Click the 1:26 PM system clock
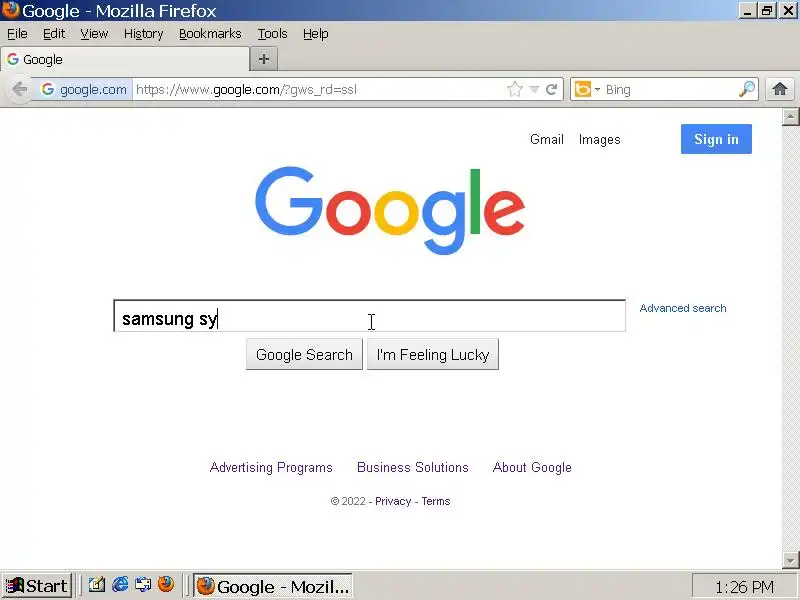 tap(744, 587)
